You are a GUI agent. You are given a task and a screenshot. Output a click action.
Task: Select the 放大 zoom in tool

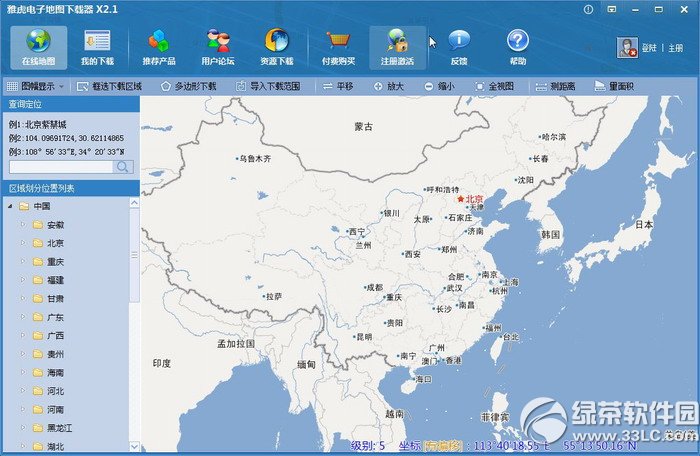click(x=389, y=86)
